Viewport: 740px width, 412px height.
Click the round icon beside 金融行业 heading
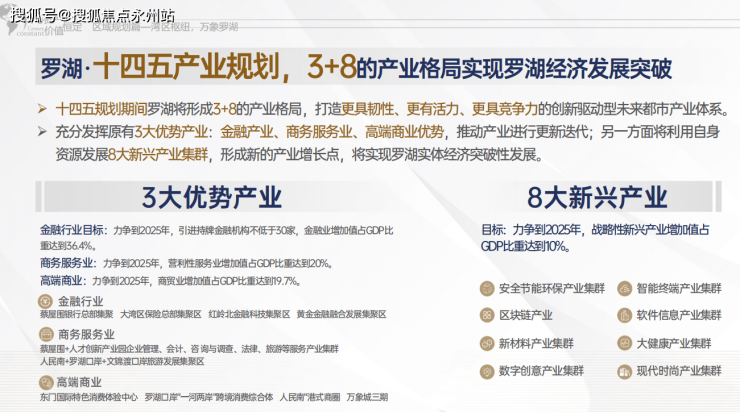click(x=45, y=301)
